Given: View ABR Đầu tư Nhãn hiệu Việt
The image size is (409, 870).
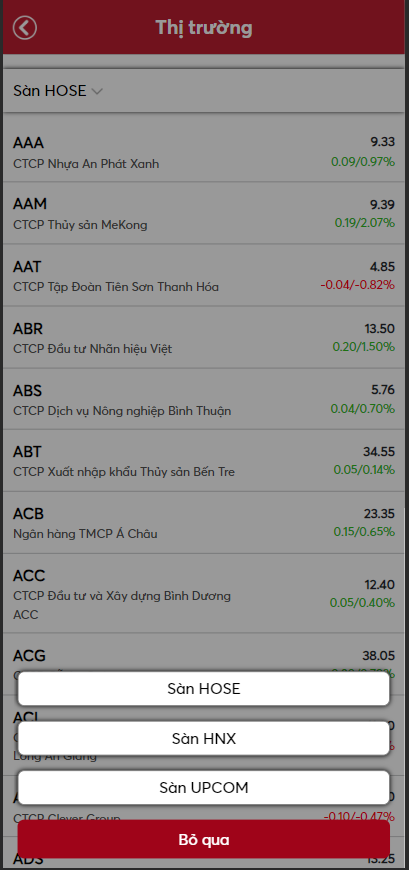Looking at the screenshot, I should point(204,337).
